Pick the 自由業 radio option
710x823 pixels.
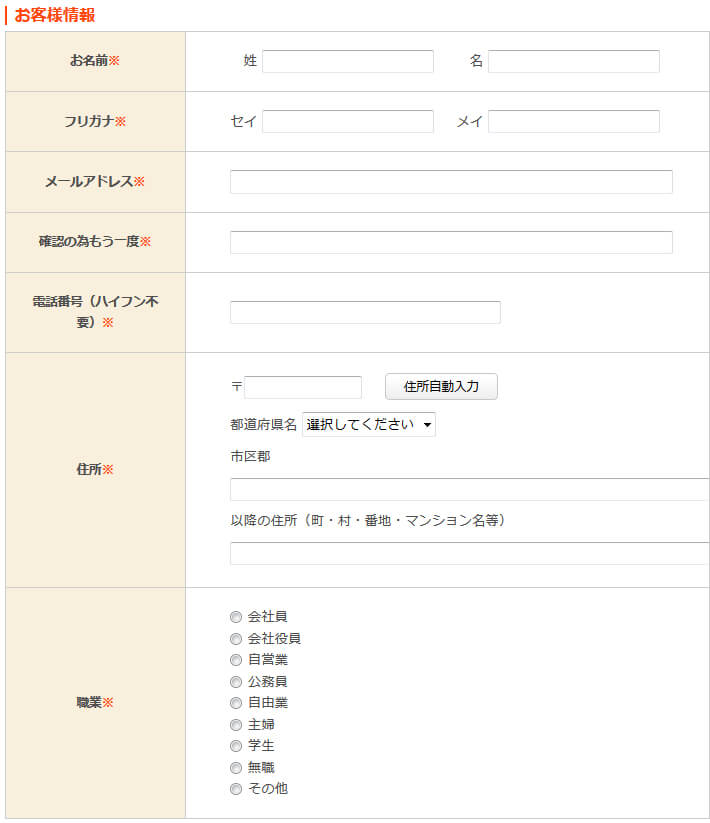[235, 703]
